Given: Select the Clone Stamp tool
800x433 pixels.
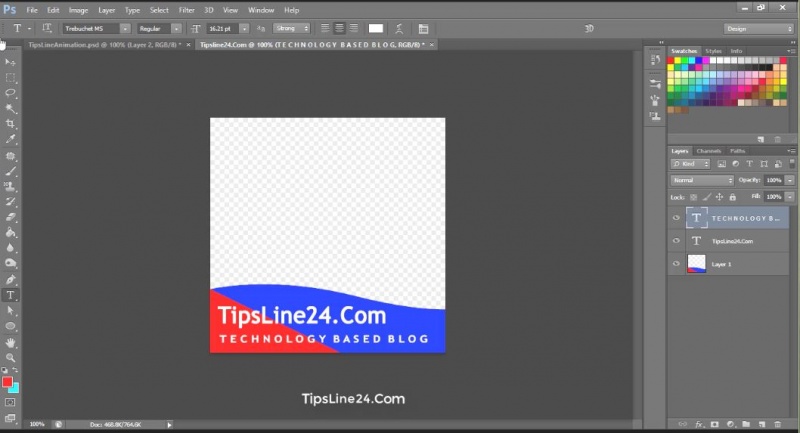Looking at the screenshot, I should coord(10,187).
